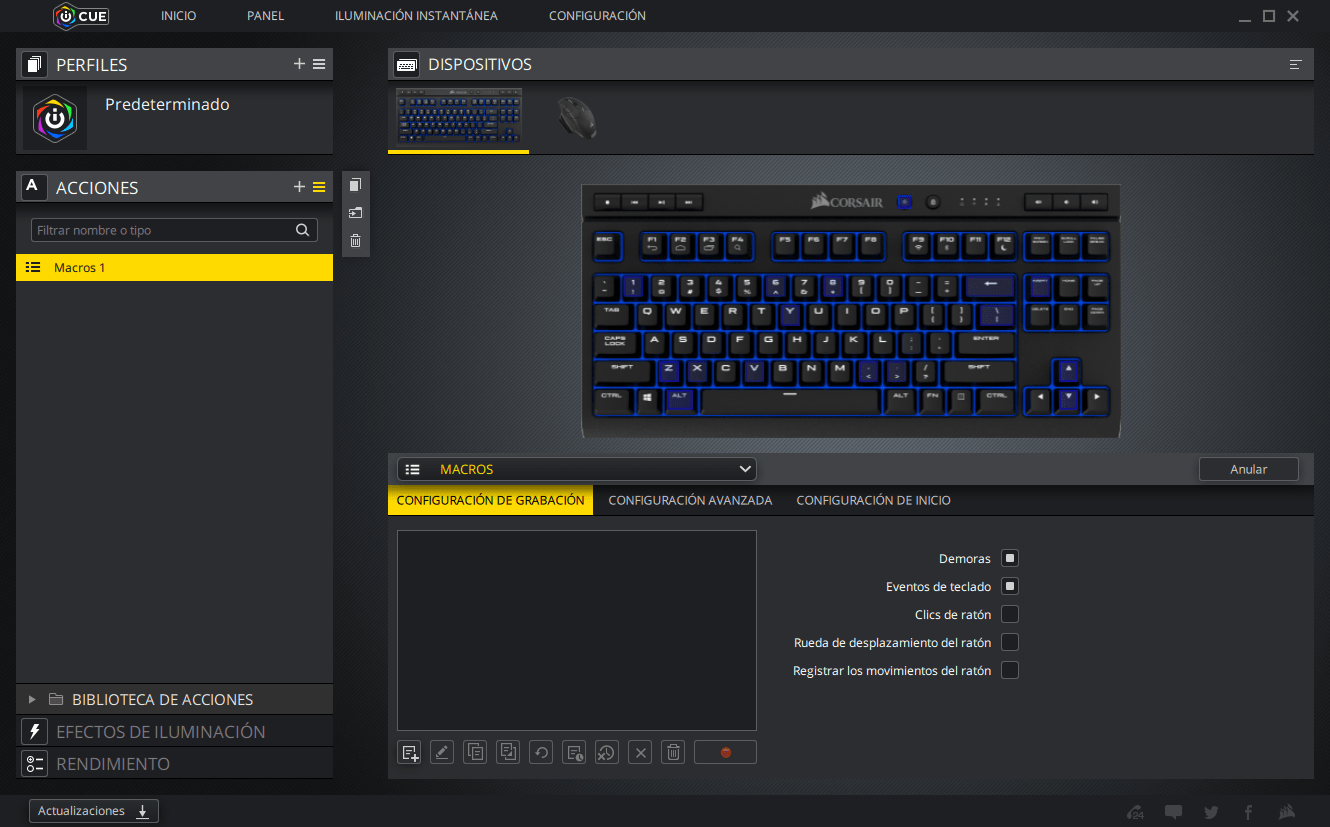This screenshot has height=827, width=1330.
Task: Click the insert delay icon
Action: point(574,753)
